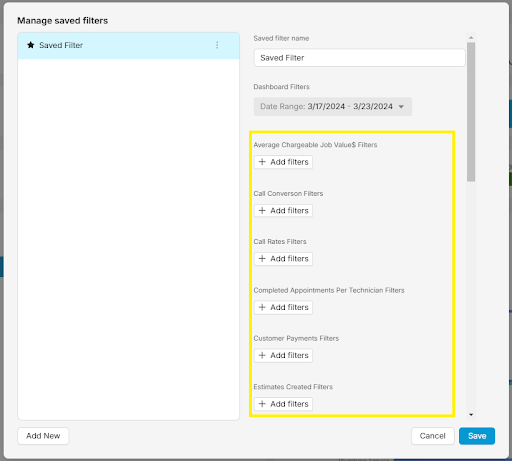Click the dropdown arrow next to 3/23/2024

point(401,107)
